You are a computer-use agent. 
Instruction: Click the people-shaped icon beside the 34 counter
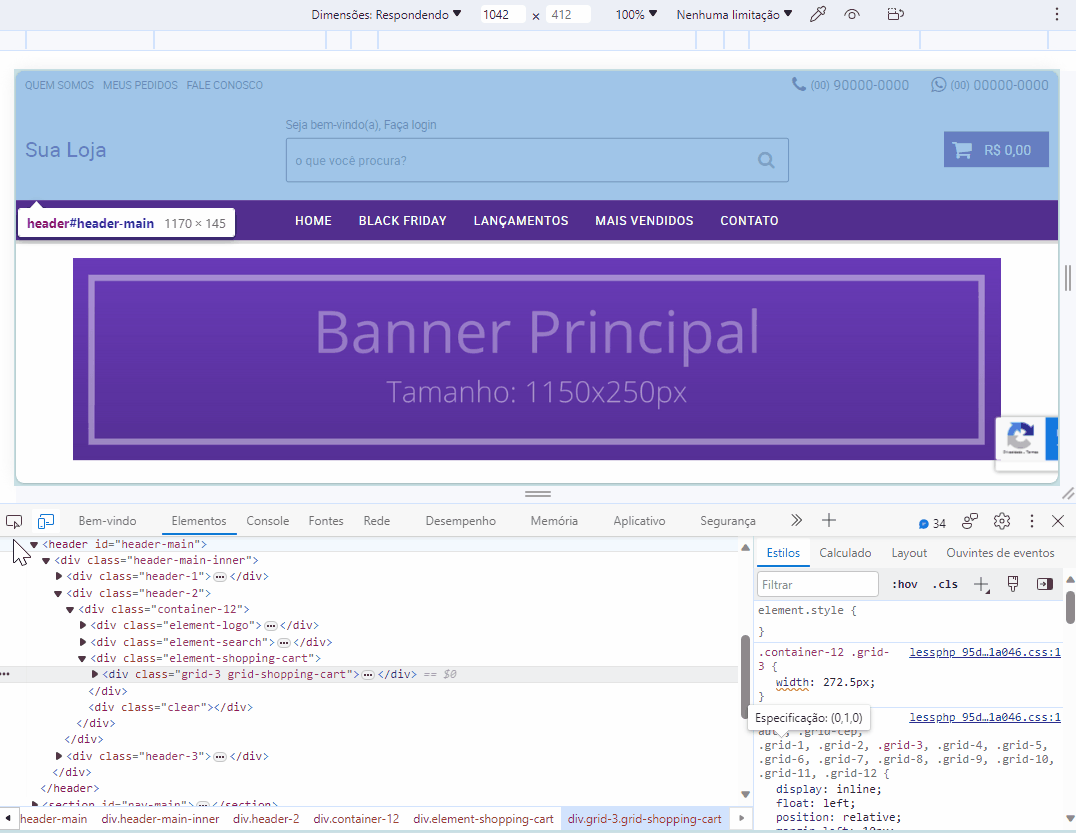tap(970, 521)
